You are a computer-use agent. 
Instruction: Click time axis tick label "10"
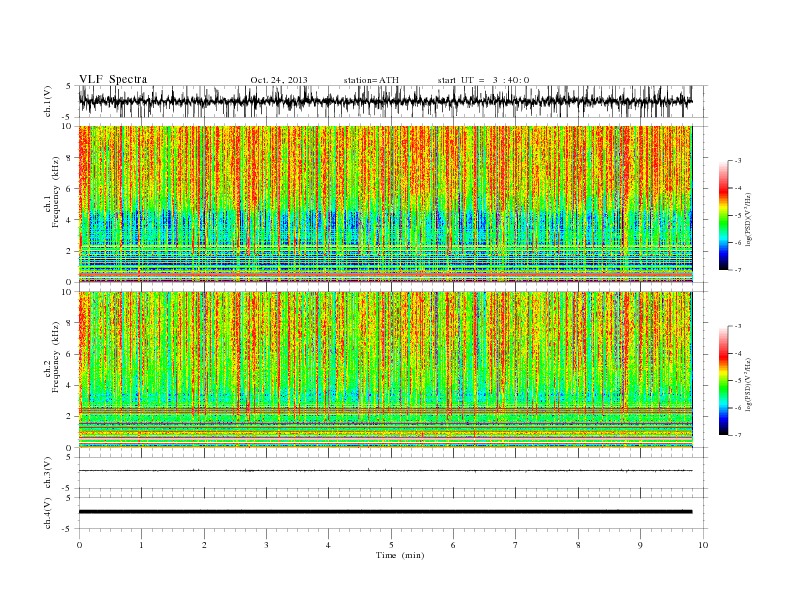click(703, 545)
